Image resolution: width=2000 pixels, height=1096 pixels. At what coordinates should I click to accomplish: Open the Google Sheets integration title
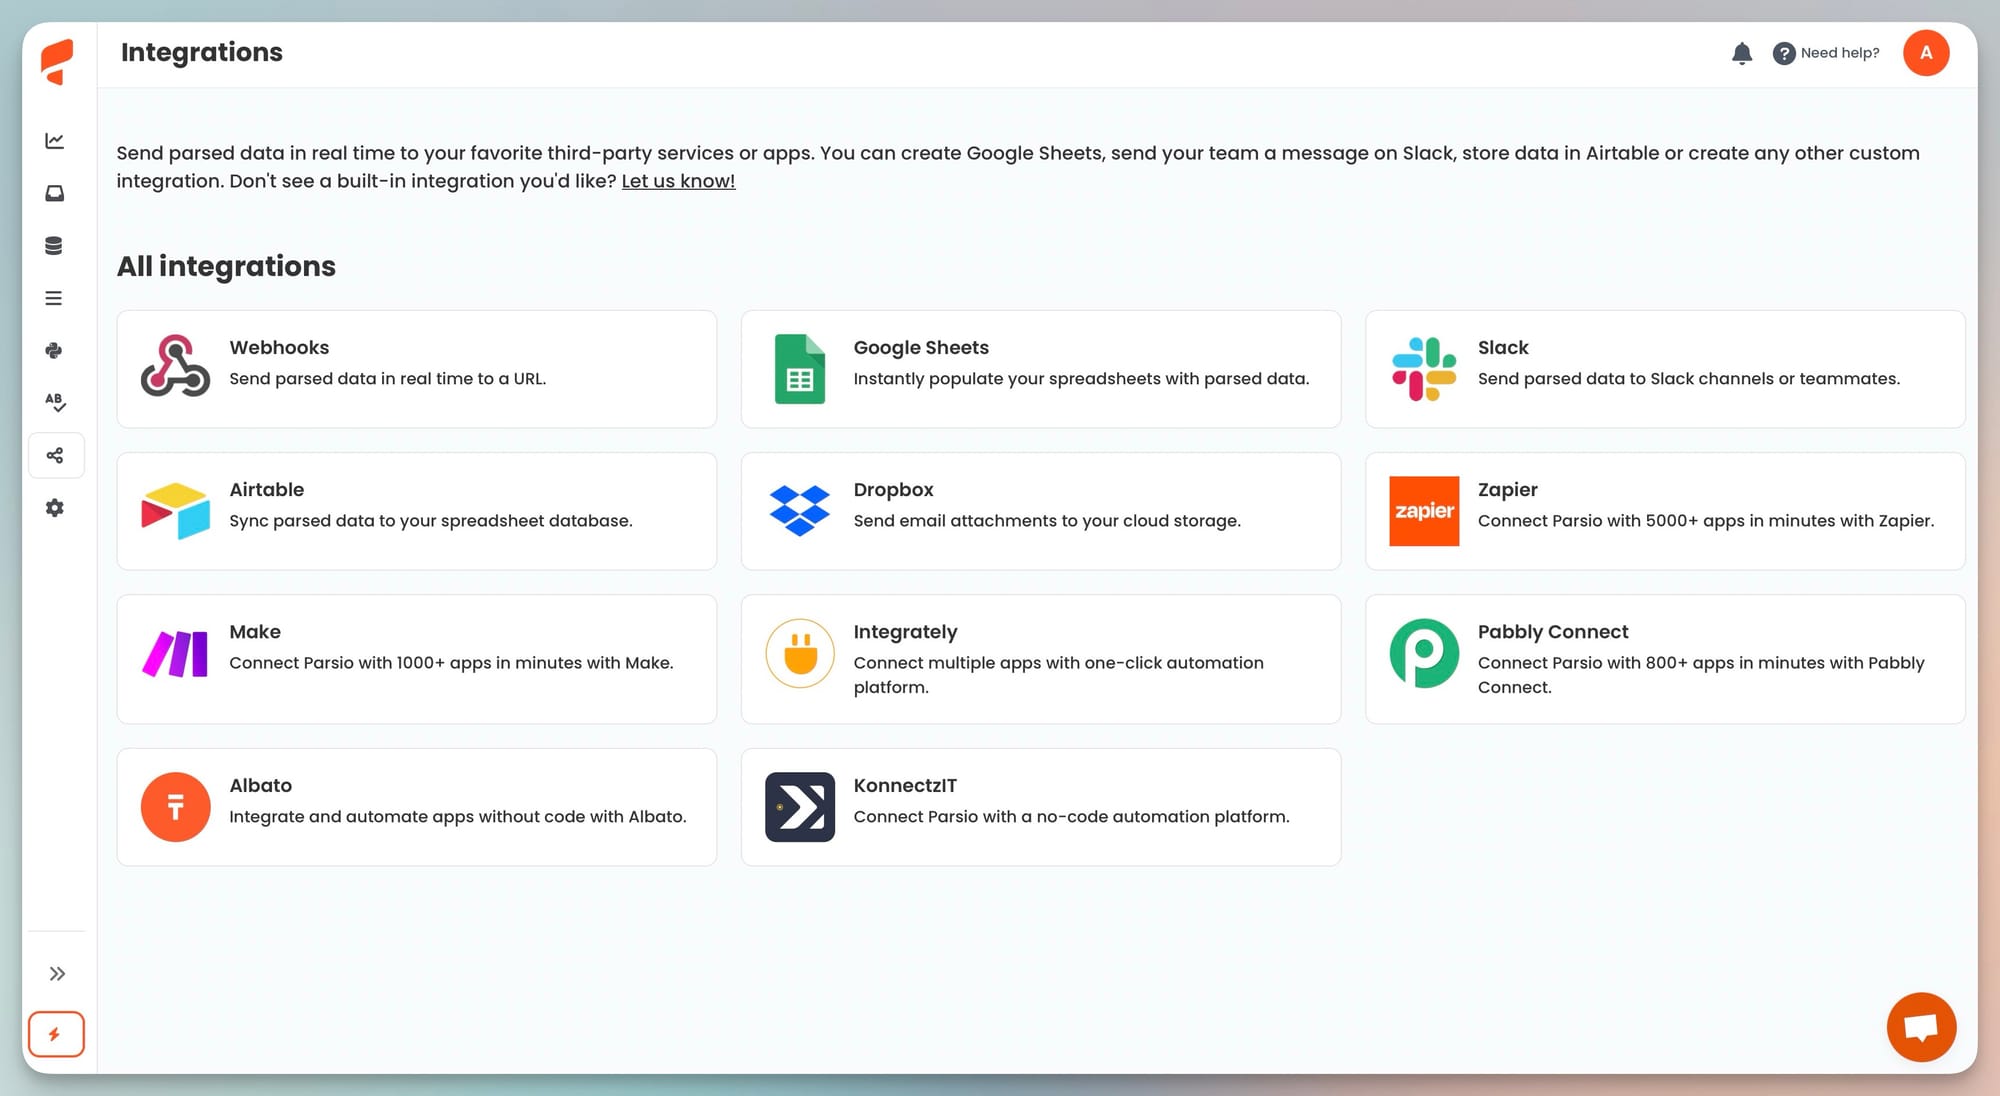coord(921,348)
